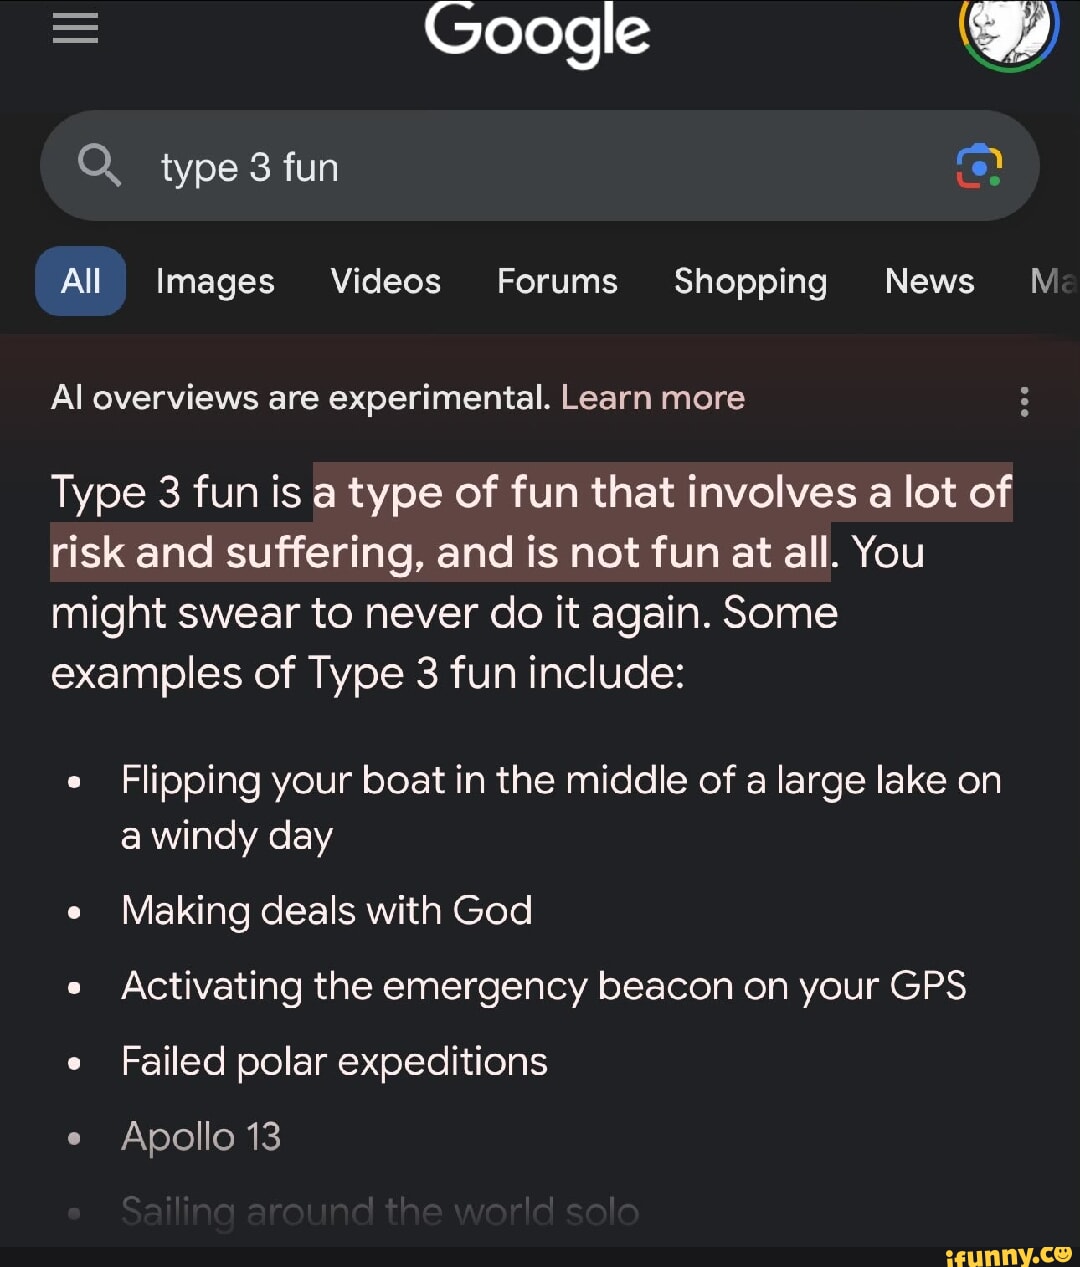Go to the Shopping tab
1080x1267 pixels.
[x=750, y=282]
